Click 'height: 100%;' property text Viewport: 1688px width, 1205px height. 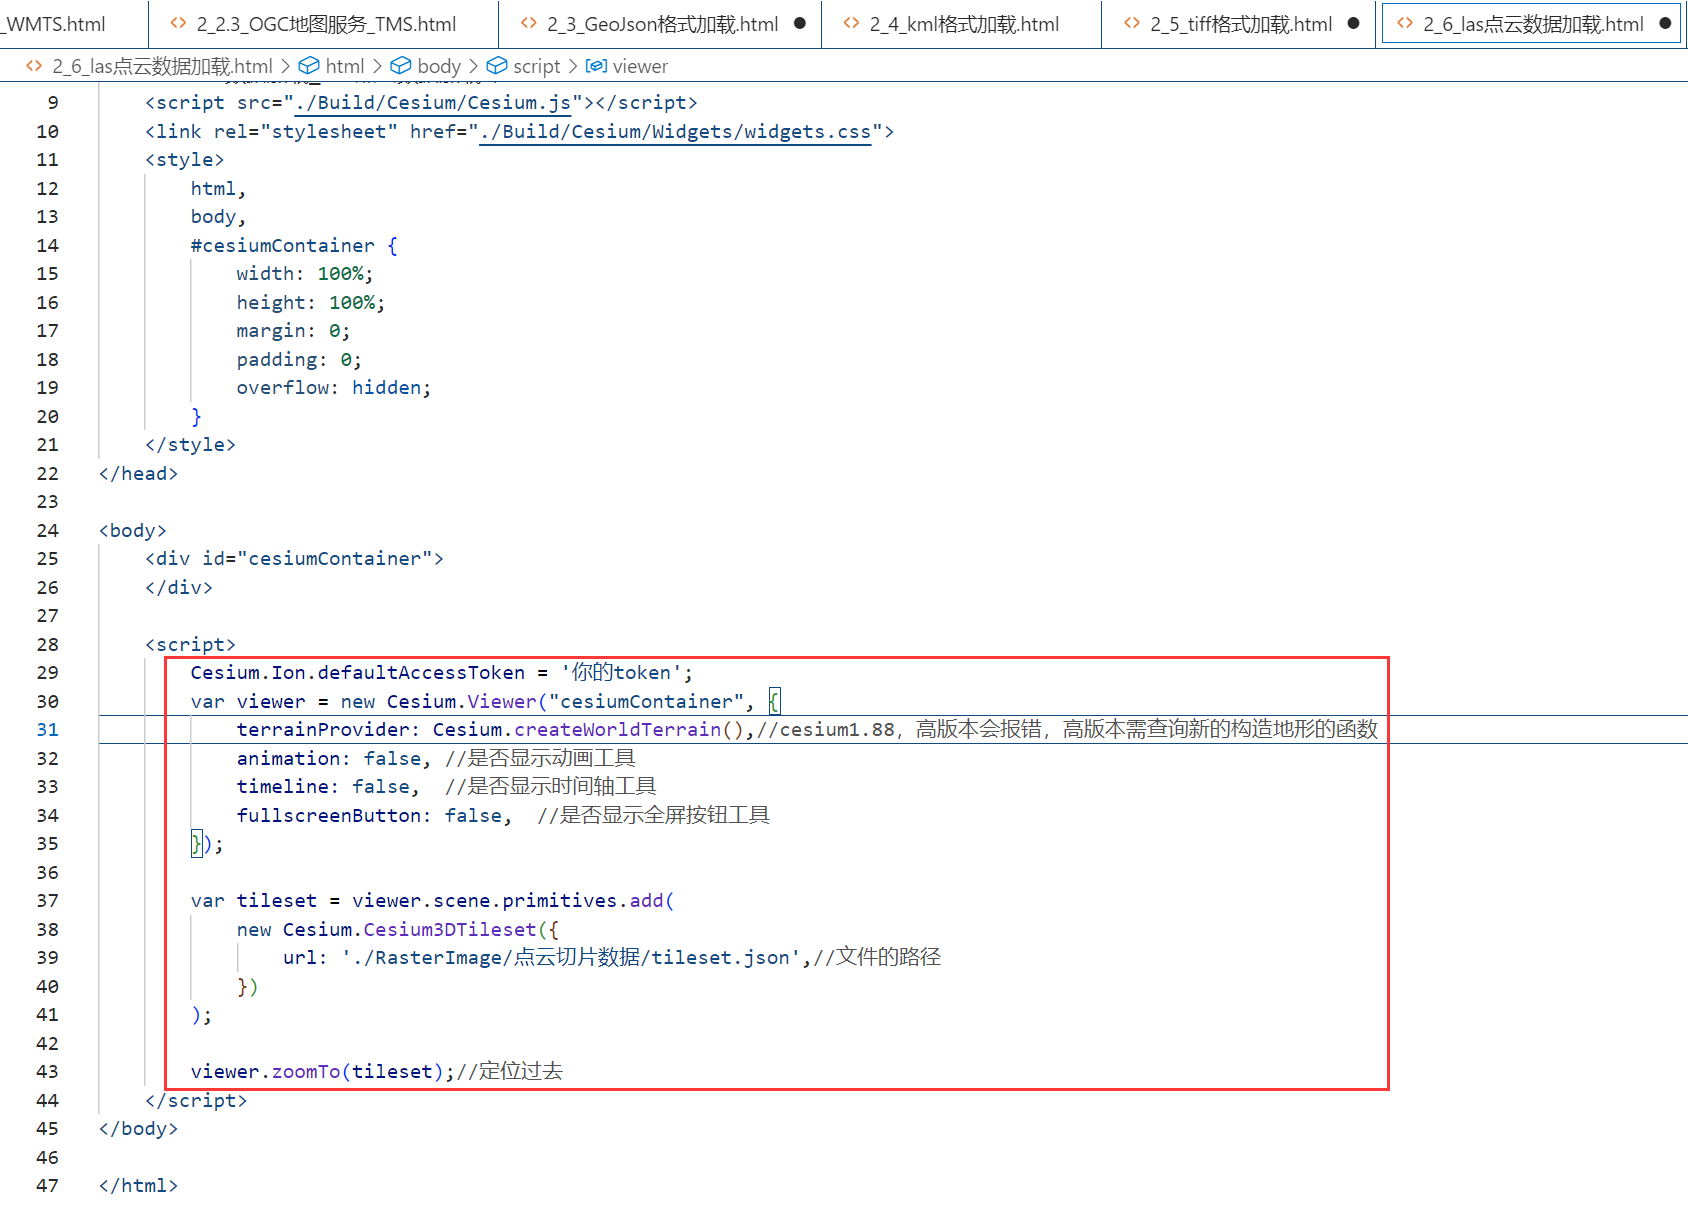pyautogui.click(x=311, y=303)
